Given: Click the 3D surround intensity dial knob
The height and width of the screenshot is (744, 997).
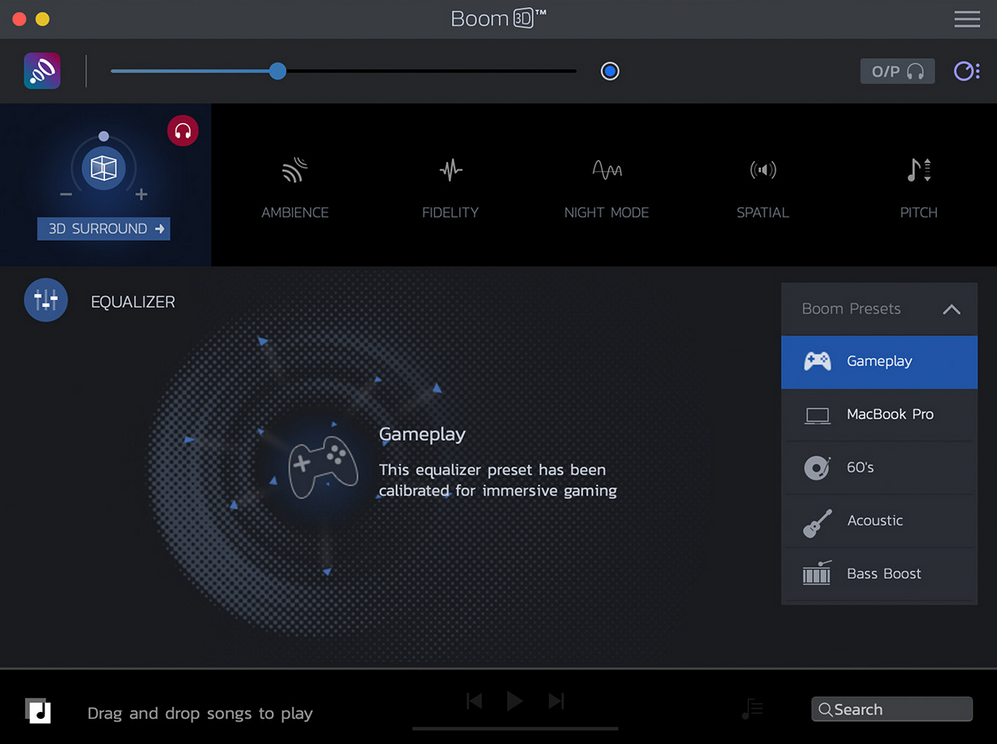Looking at the screenshot, I should (x=104, y=136).
